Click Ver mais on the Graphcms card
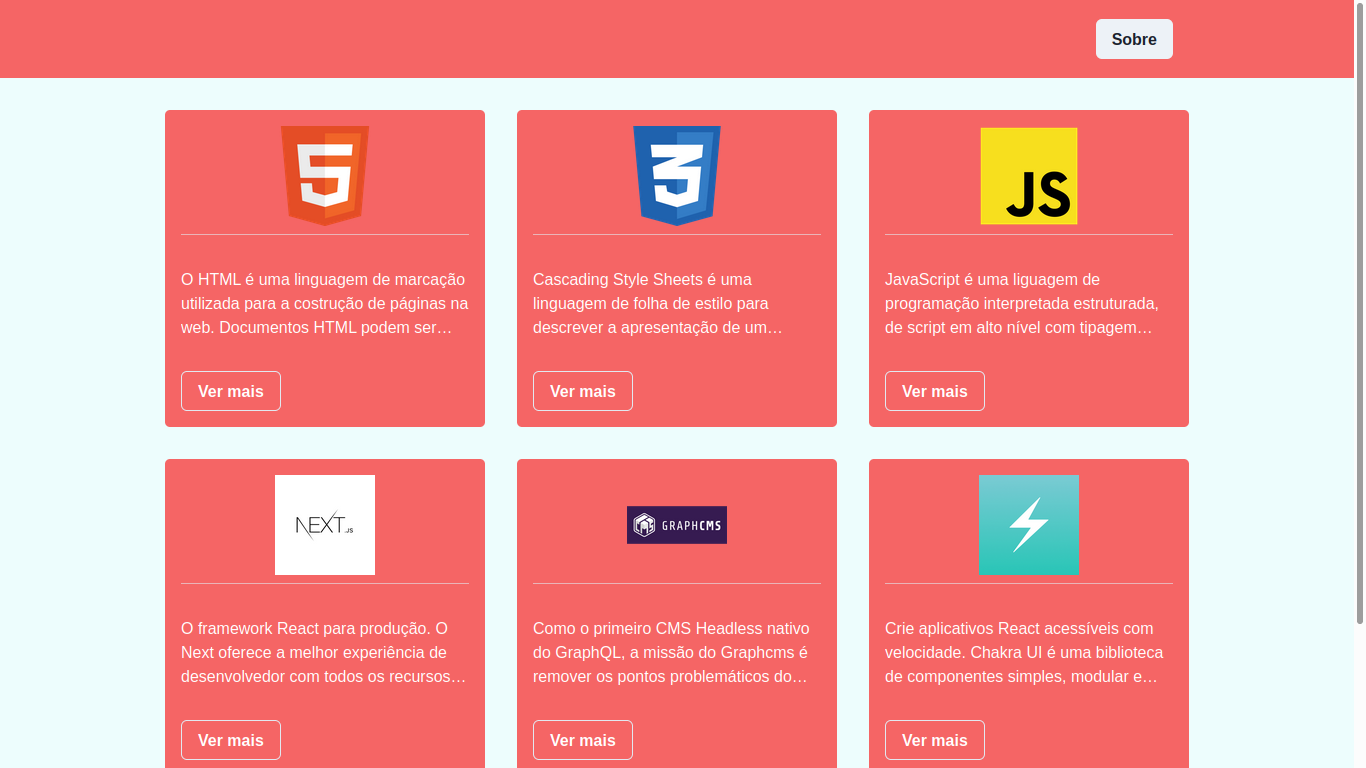The image size is (1366, 768). pyautogui.click(x=583, y=740)
